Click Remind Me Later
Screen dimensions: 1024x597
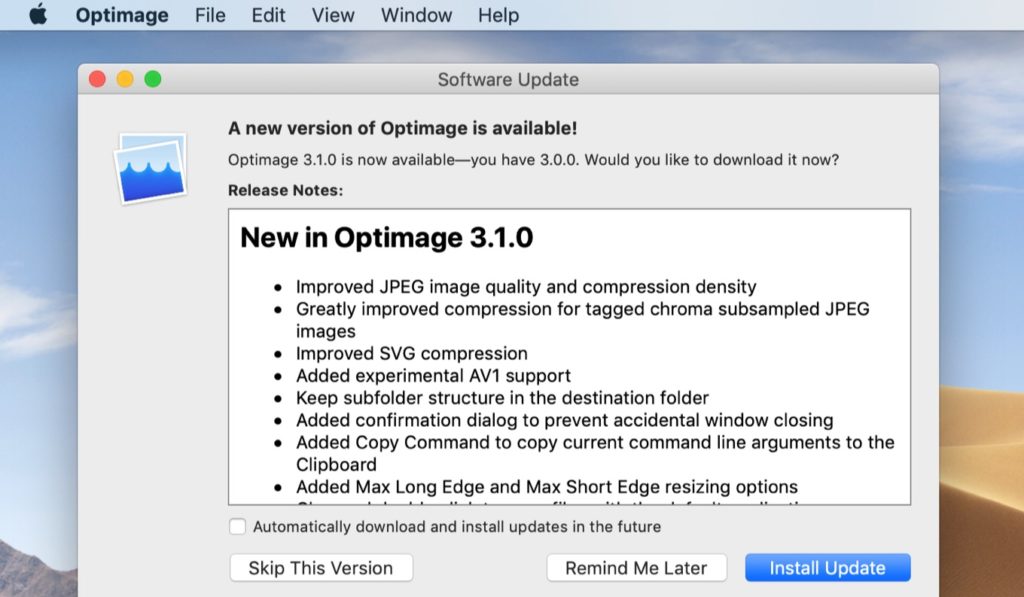[636, 567]
